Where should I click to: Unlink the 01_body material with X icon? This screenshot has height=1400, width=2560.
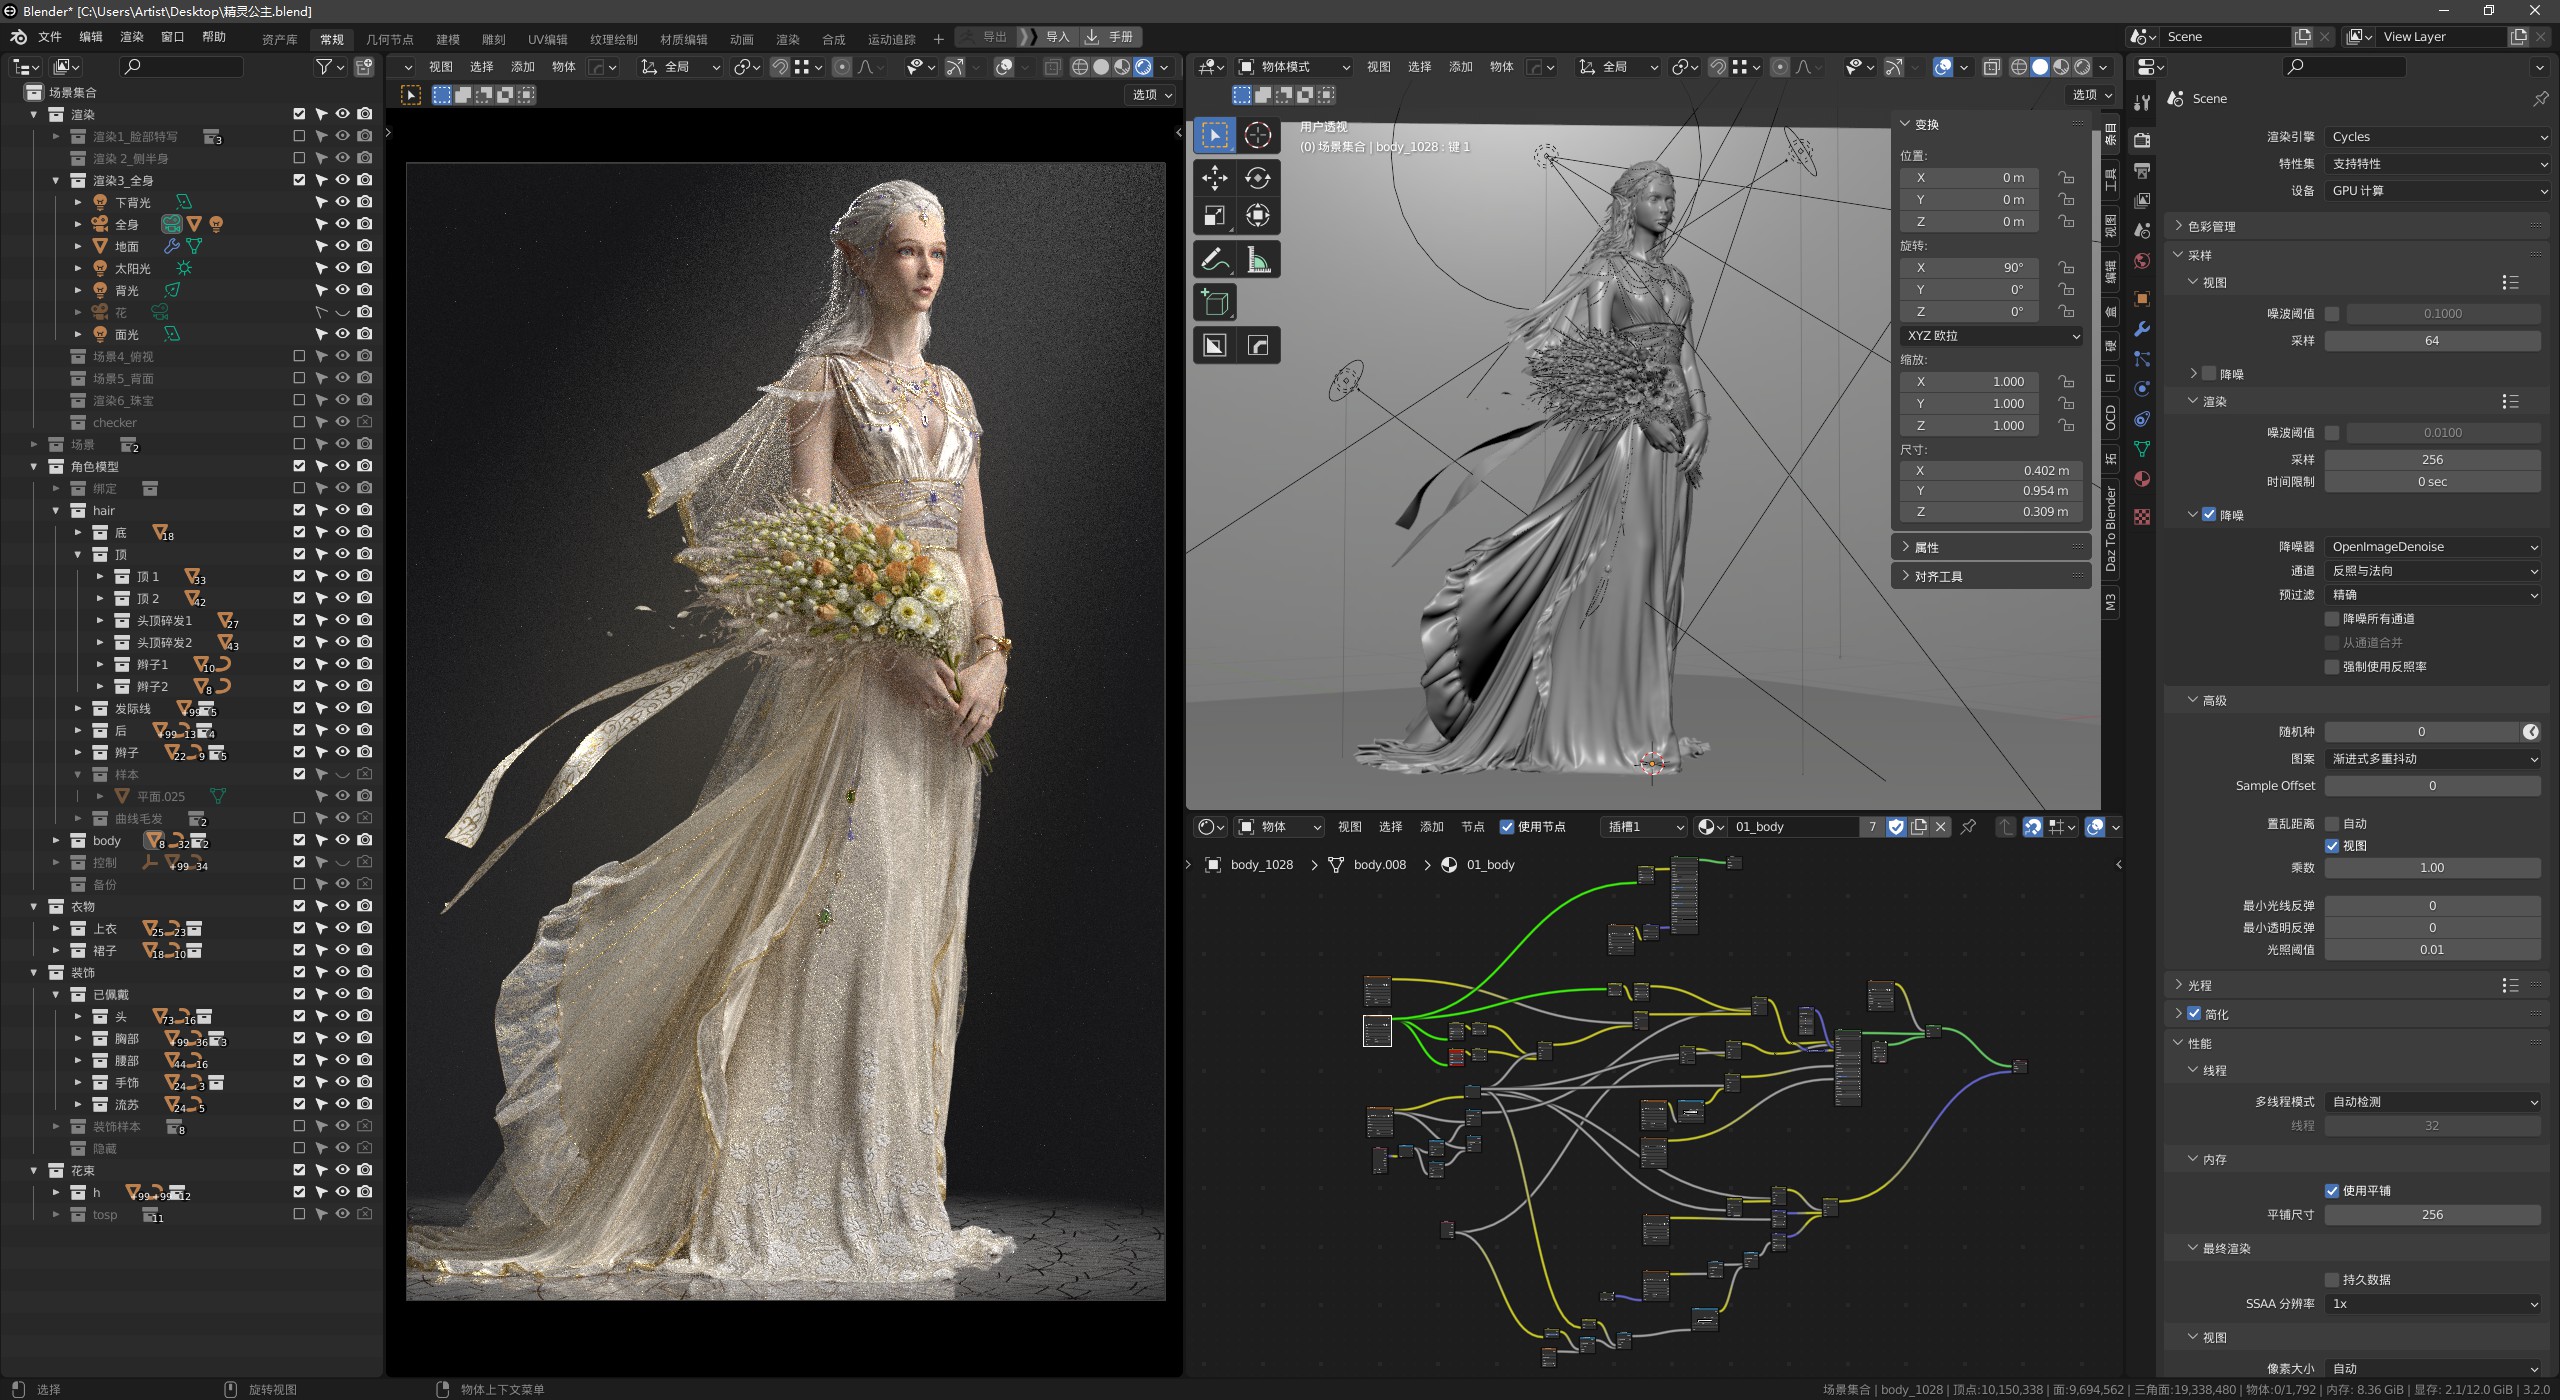(1941, 827)
